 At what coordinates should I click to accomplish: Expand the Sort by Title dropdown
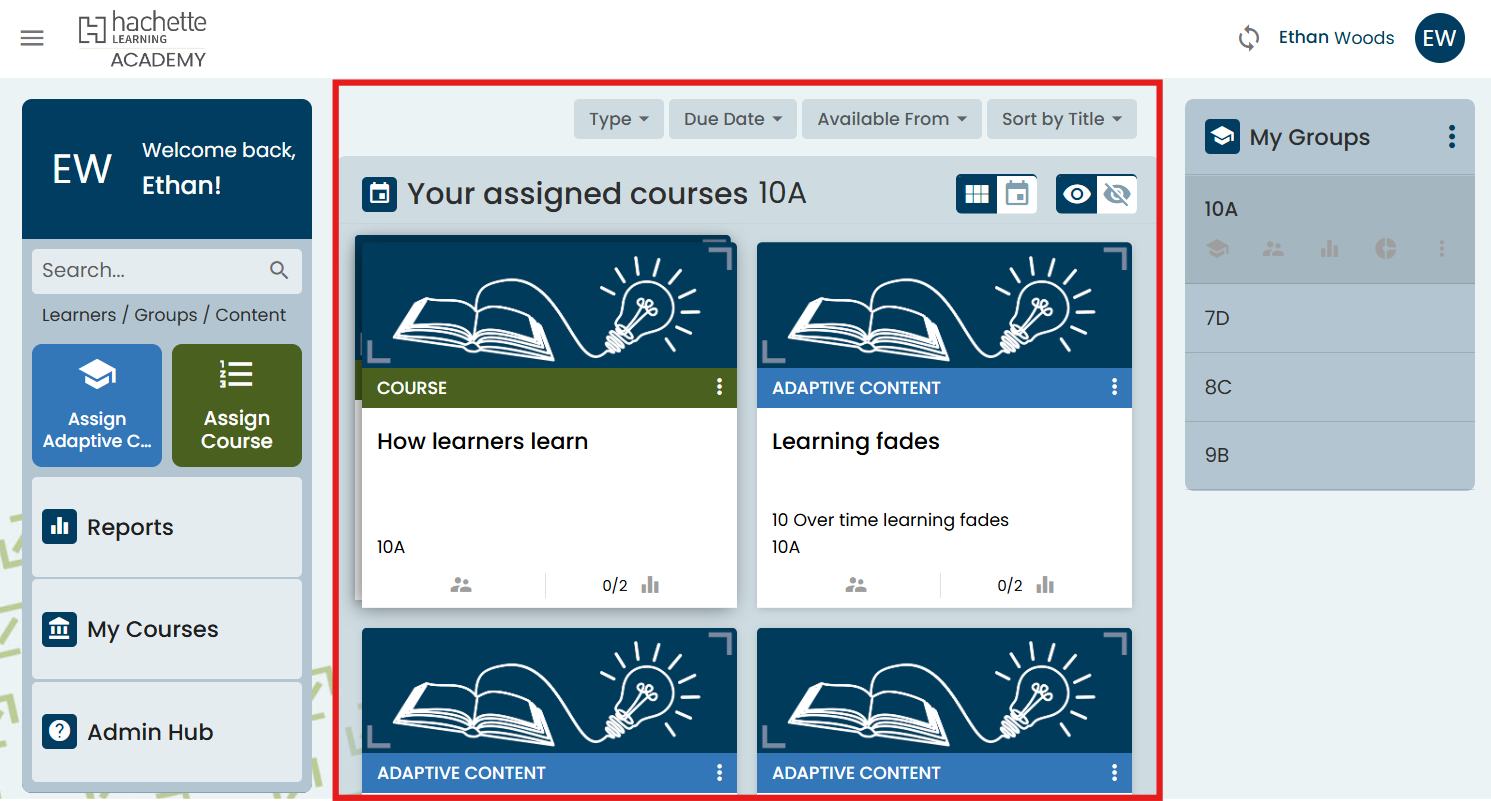[x=1061, y=119]
